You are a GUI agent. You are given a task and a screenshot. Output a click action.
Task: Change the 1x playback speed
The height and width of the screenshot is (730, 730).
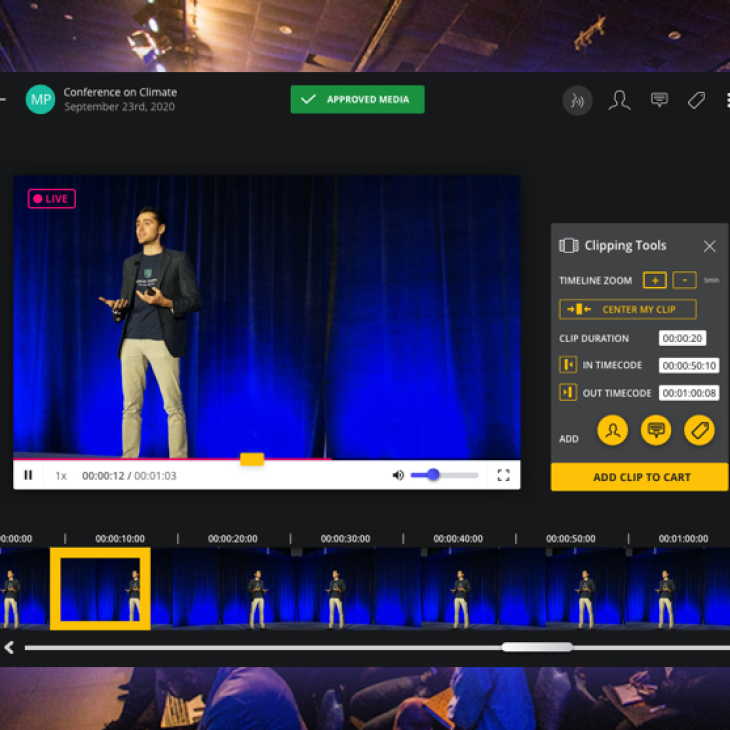click(61, 475)
